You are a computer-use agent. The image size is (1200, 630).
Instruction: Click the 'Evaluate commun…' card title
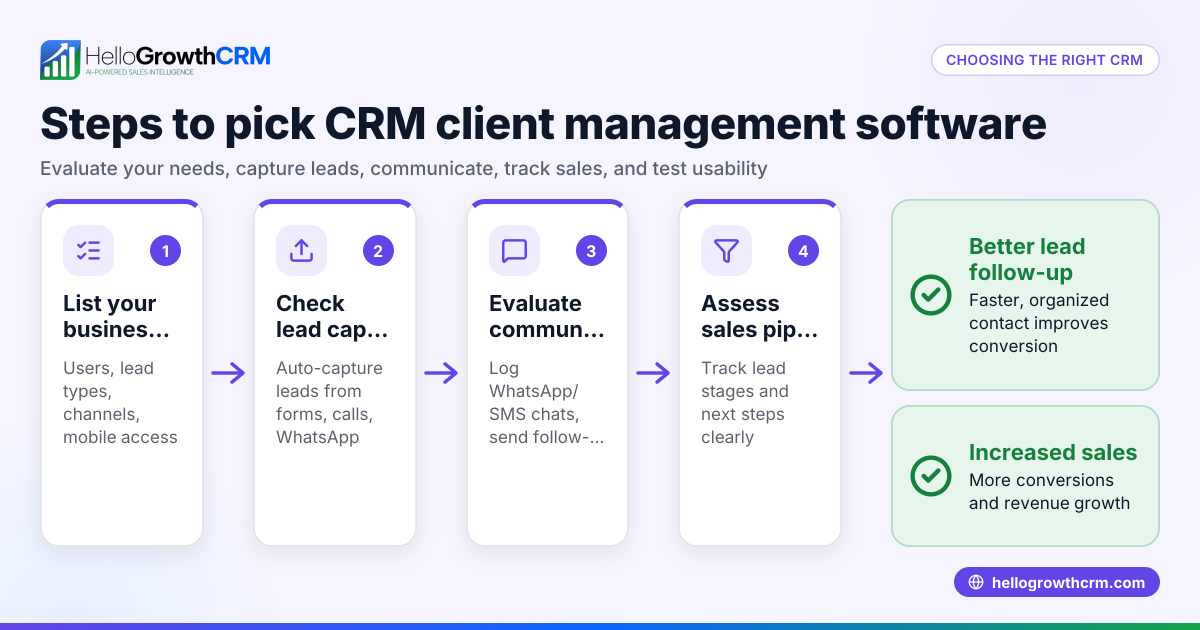547,316
